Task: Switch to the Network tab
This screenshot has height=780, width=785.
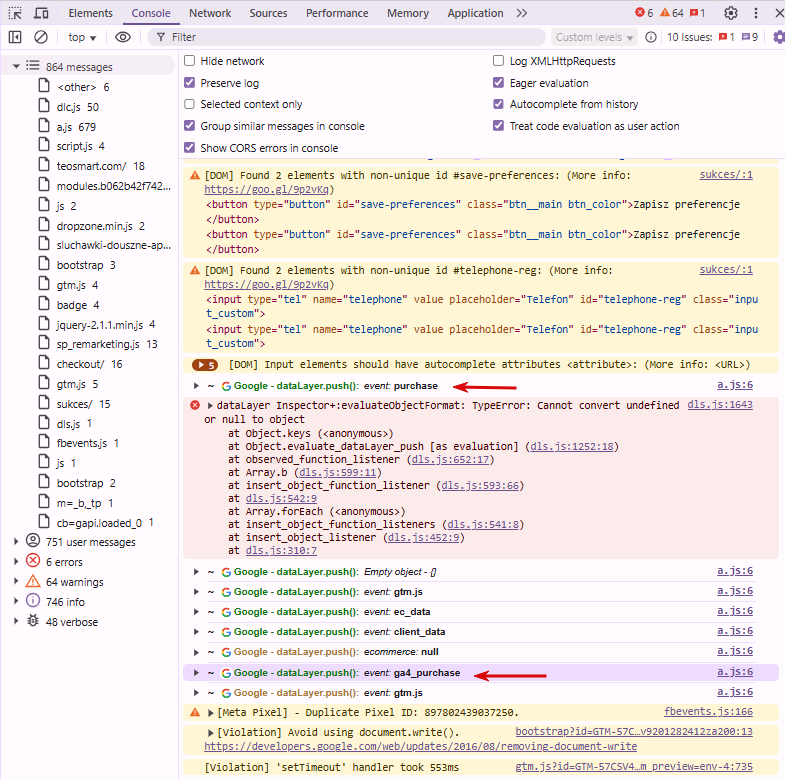Action: click(x=210, y=13)
